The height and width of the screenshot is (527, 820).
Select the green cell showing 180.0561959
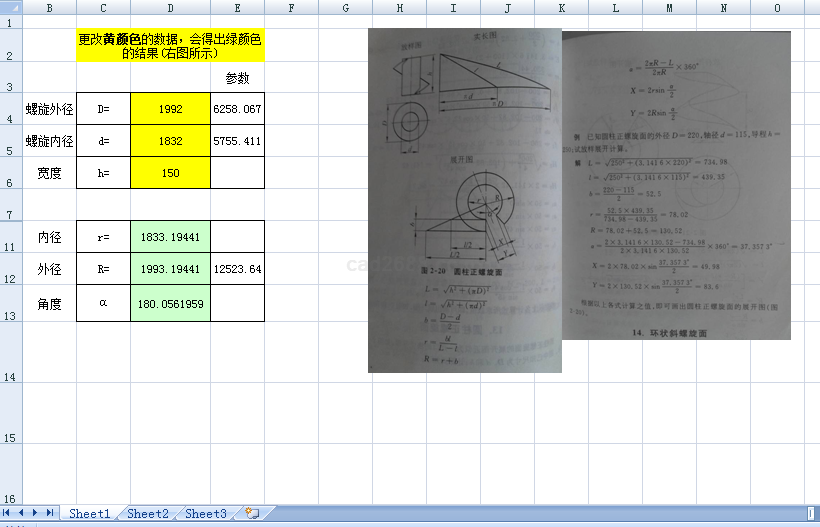[x=170, y=304]
